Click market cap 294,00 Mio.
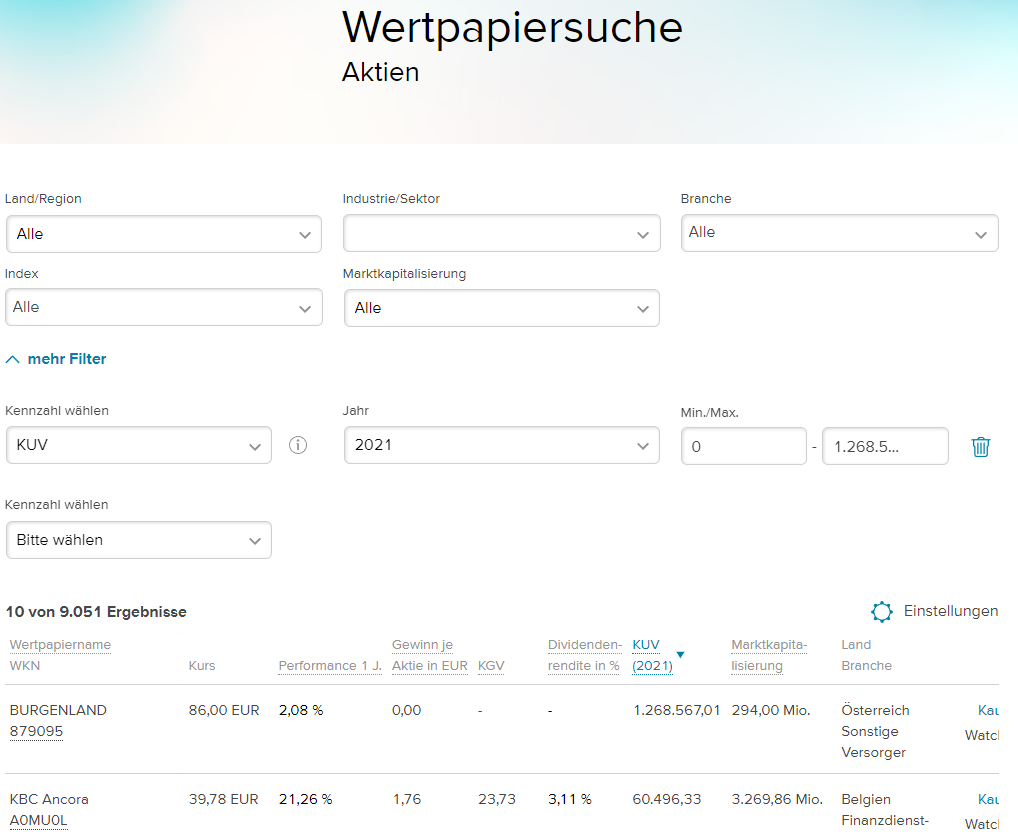This screenshot has width=1018, height=836. [x=771, y=711]
